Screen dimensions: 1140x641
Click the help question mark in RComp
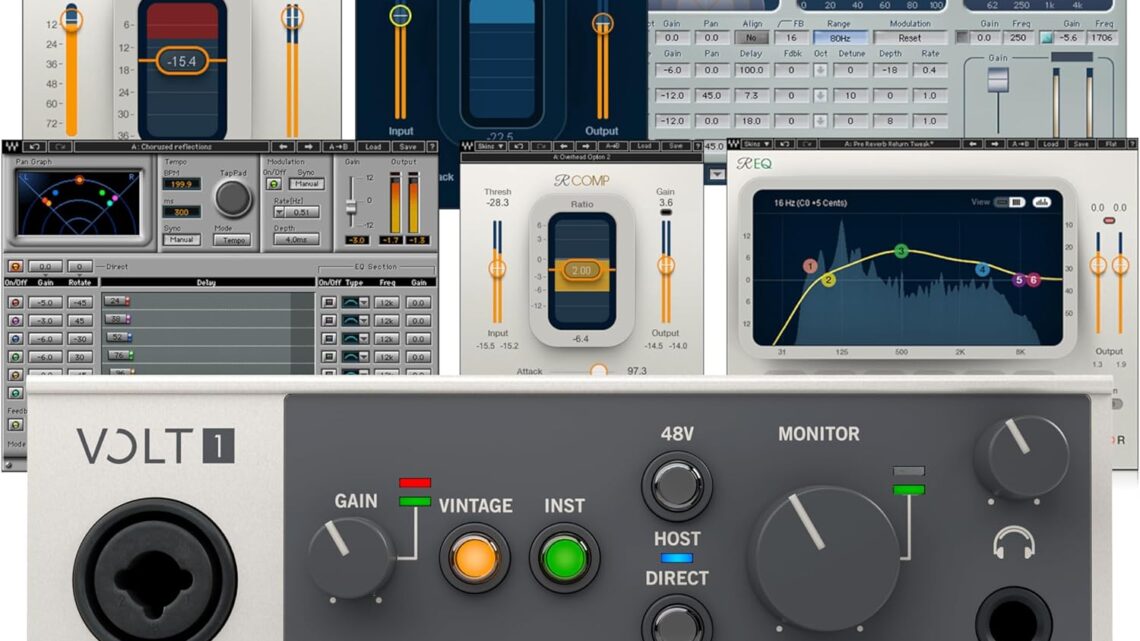tap(695, 146)
